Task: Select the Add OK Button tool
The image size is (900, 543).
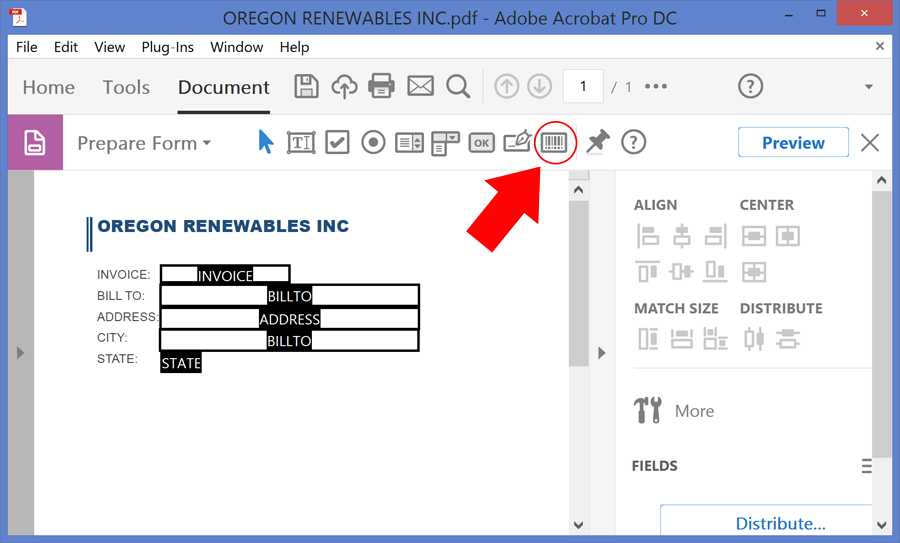Action: point(482,142)
